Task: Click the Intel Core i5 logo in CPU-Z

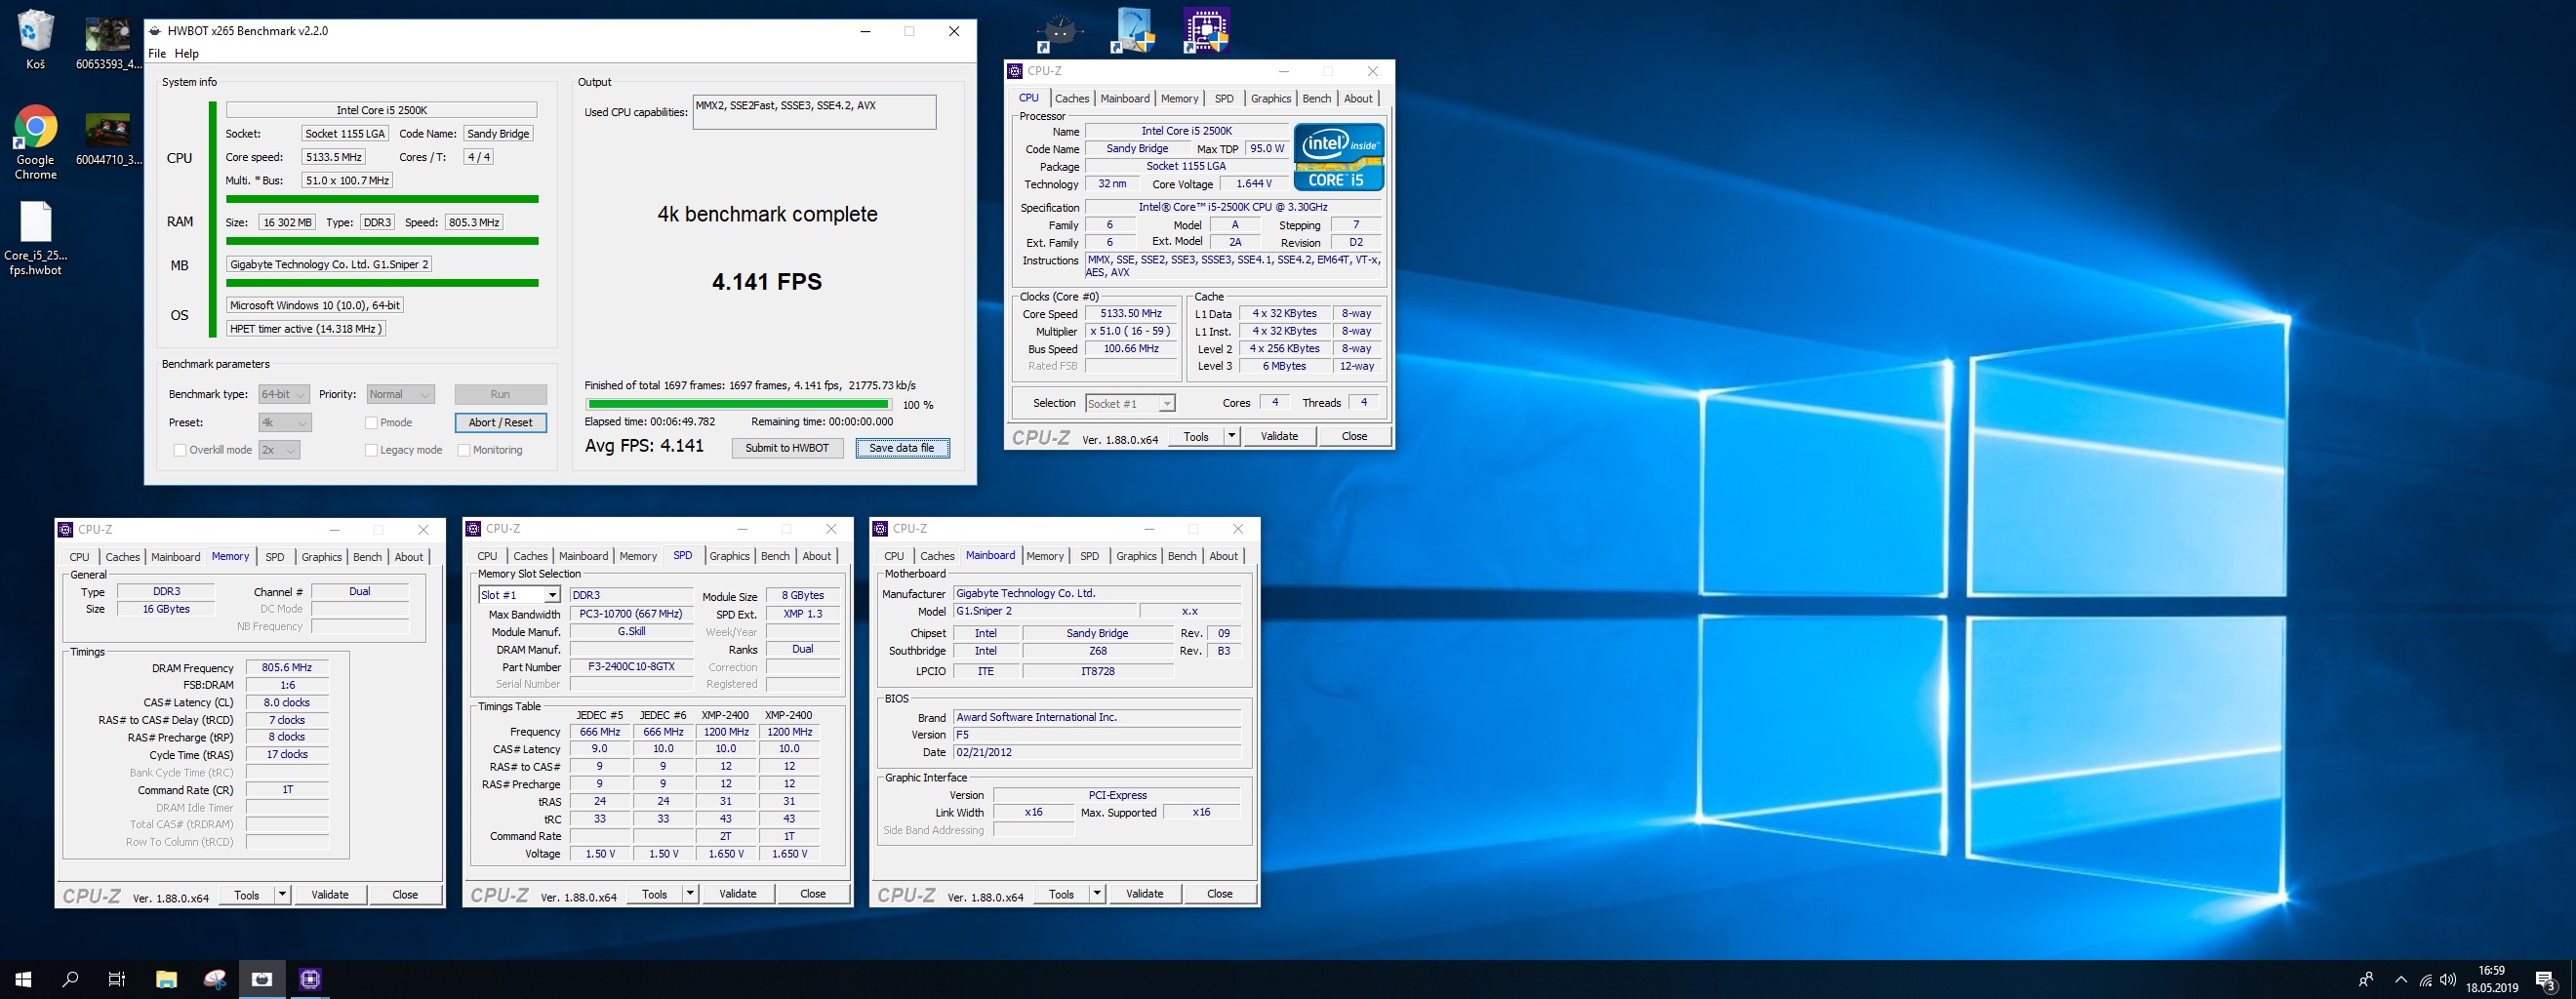Action: (1338, 157)
